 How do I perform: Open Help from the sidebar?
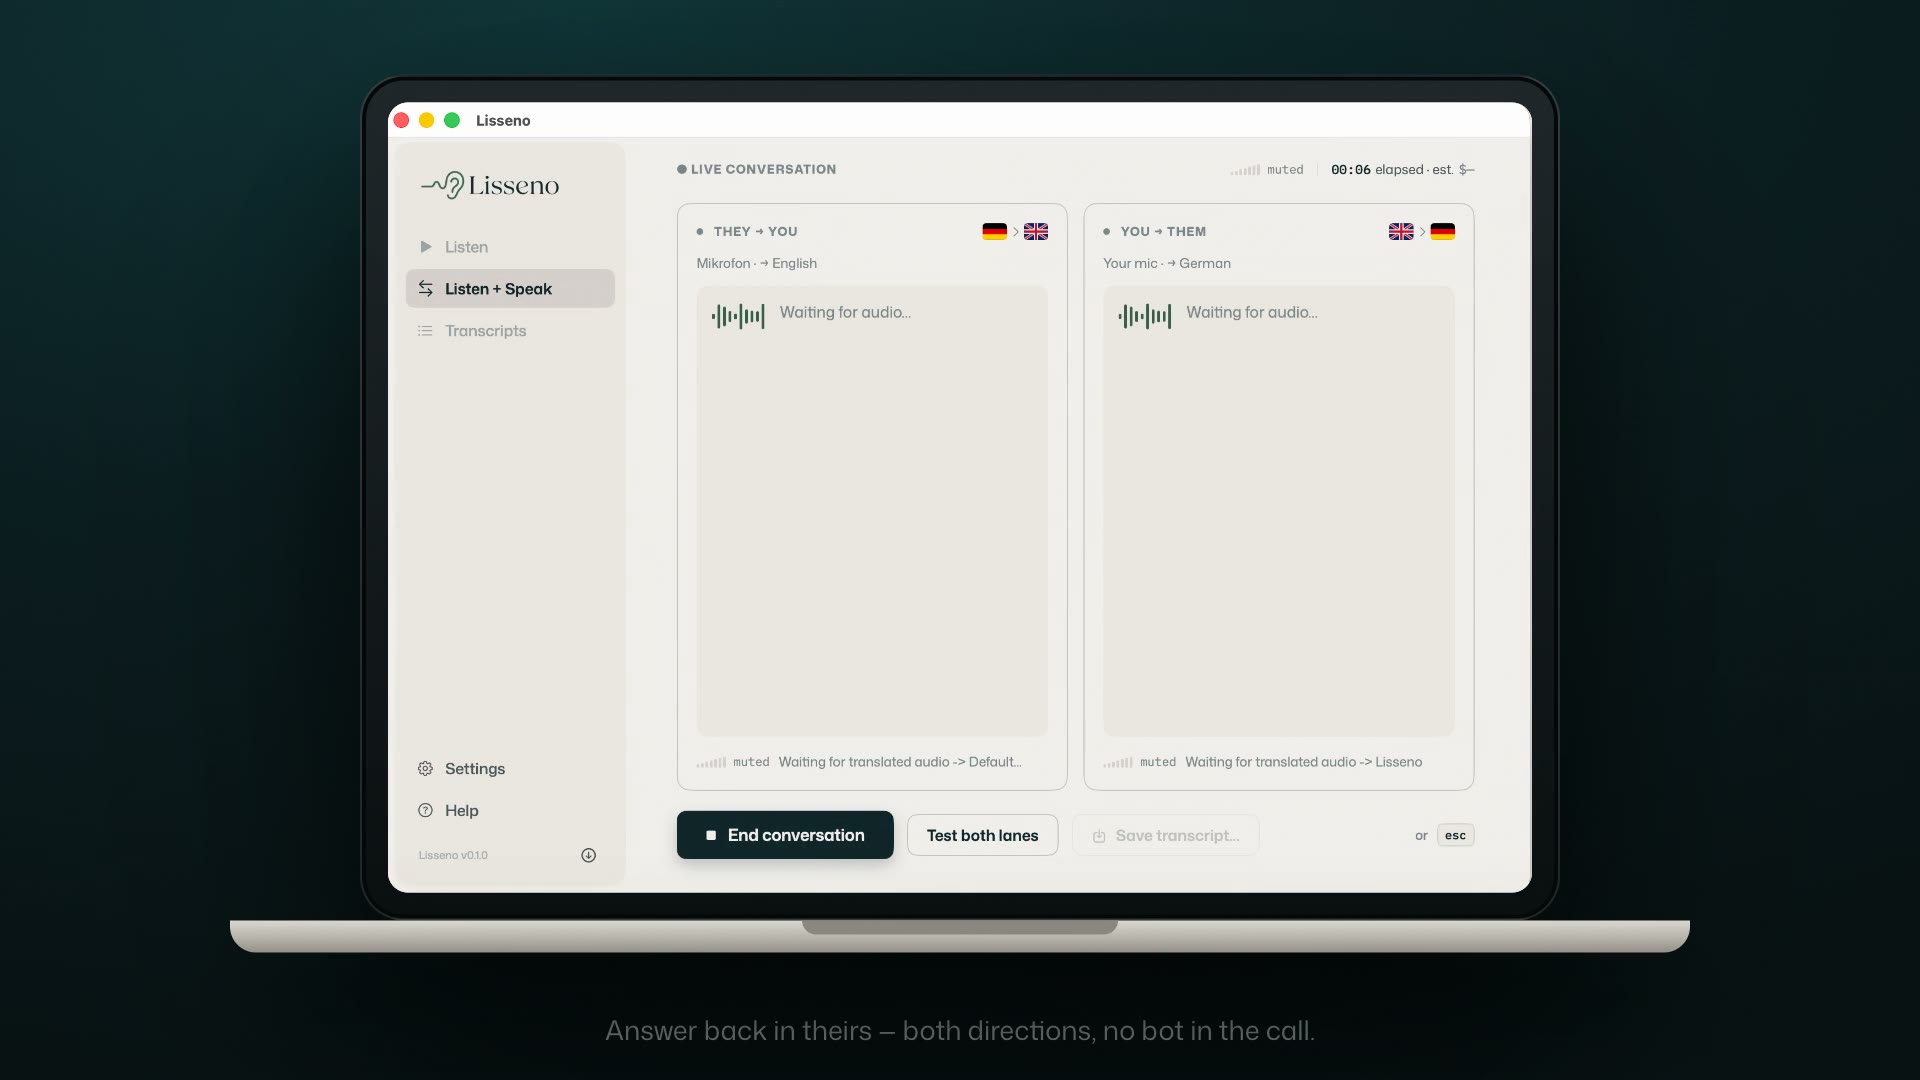coord(510,811)
